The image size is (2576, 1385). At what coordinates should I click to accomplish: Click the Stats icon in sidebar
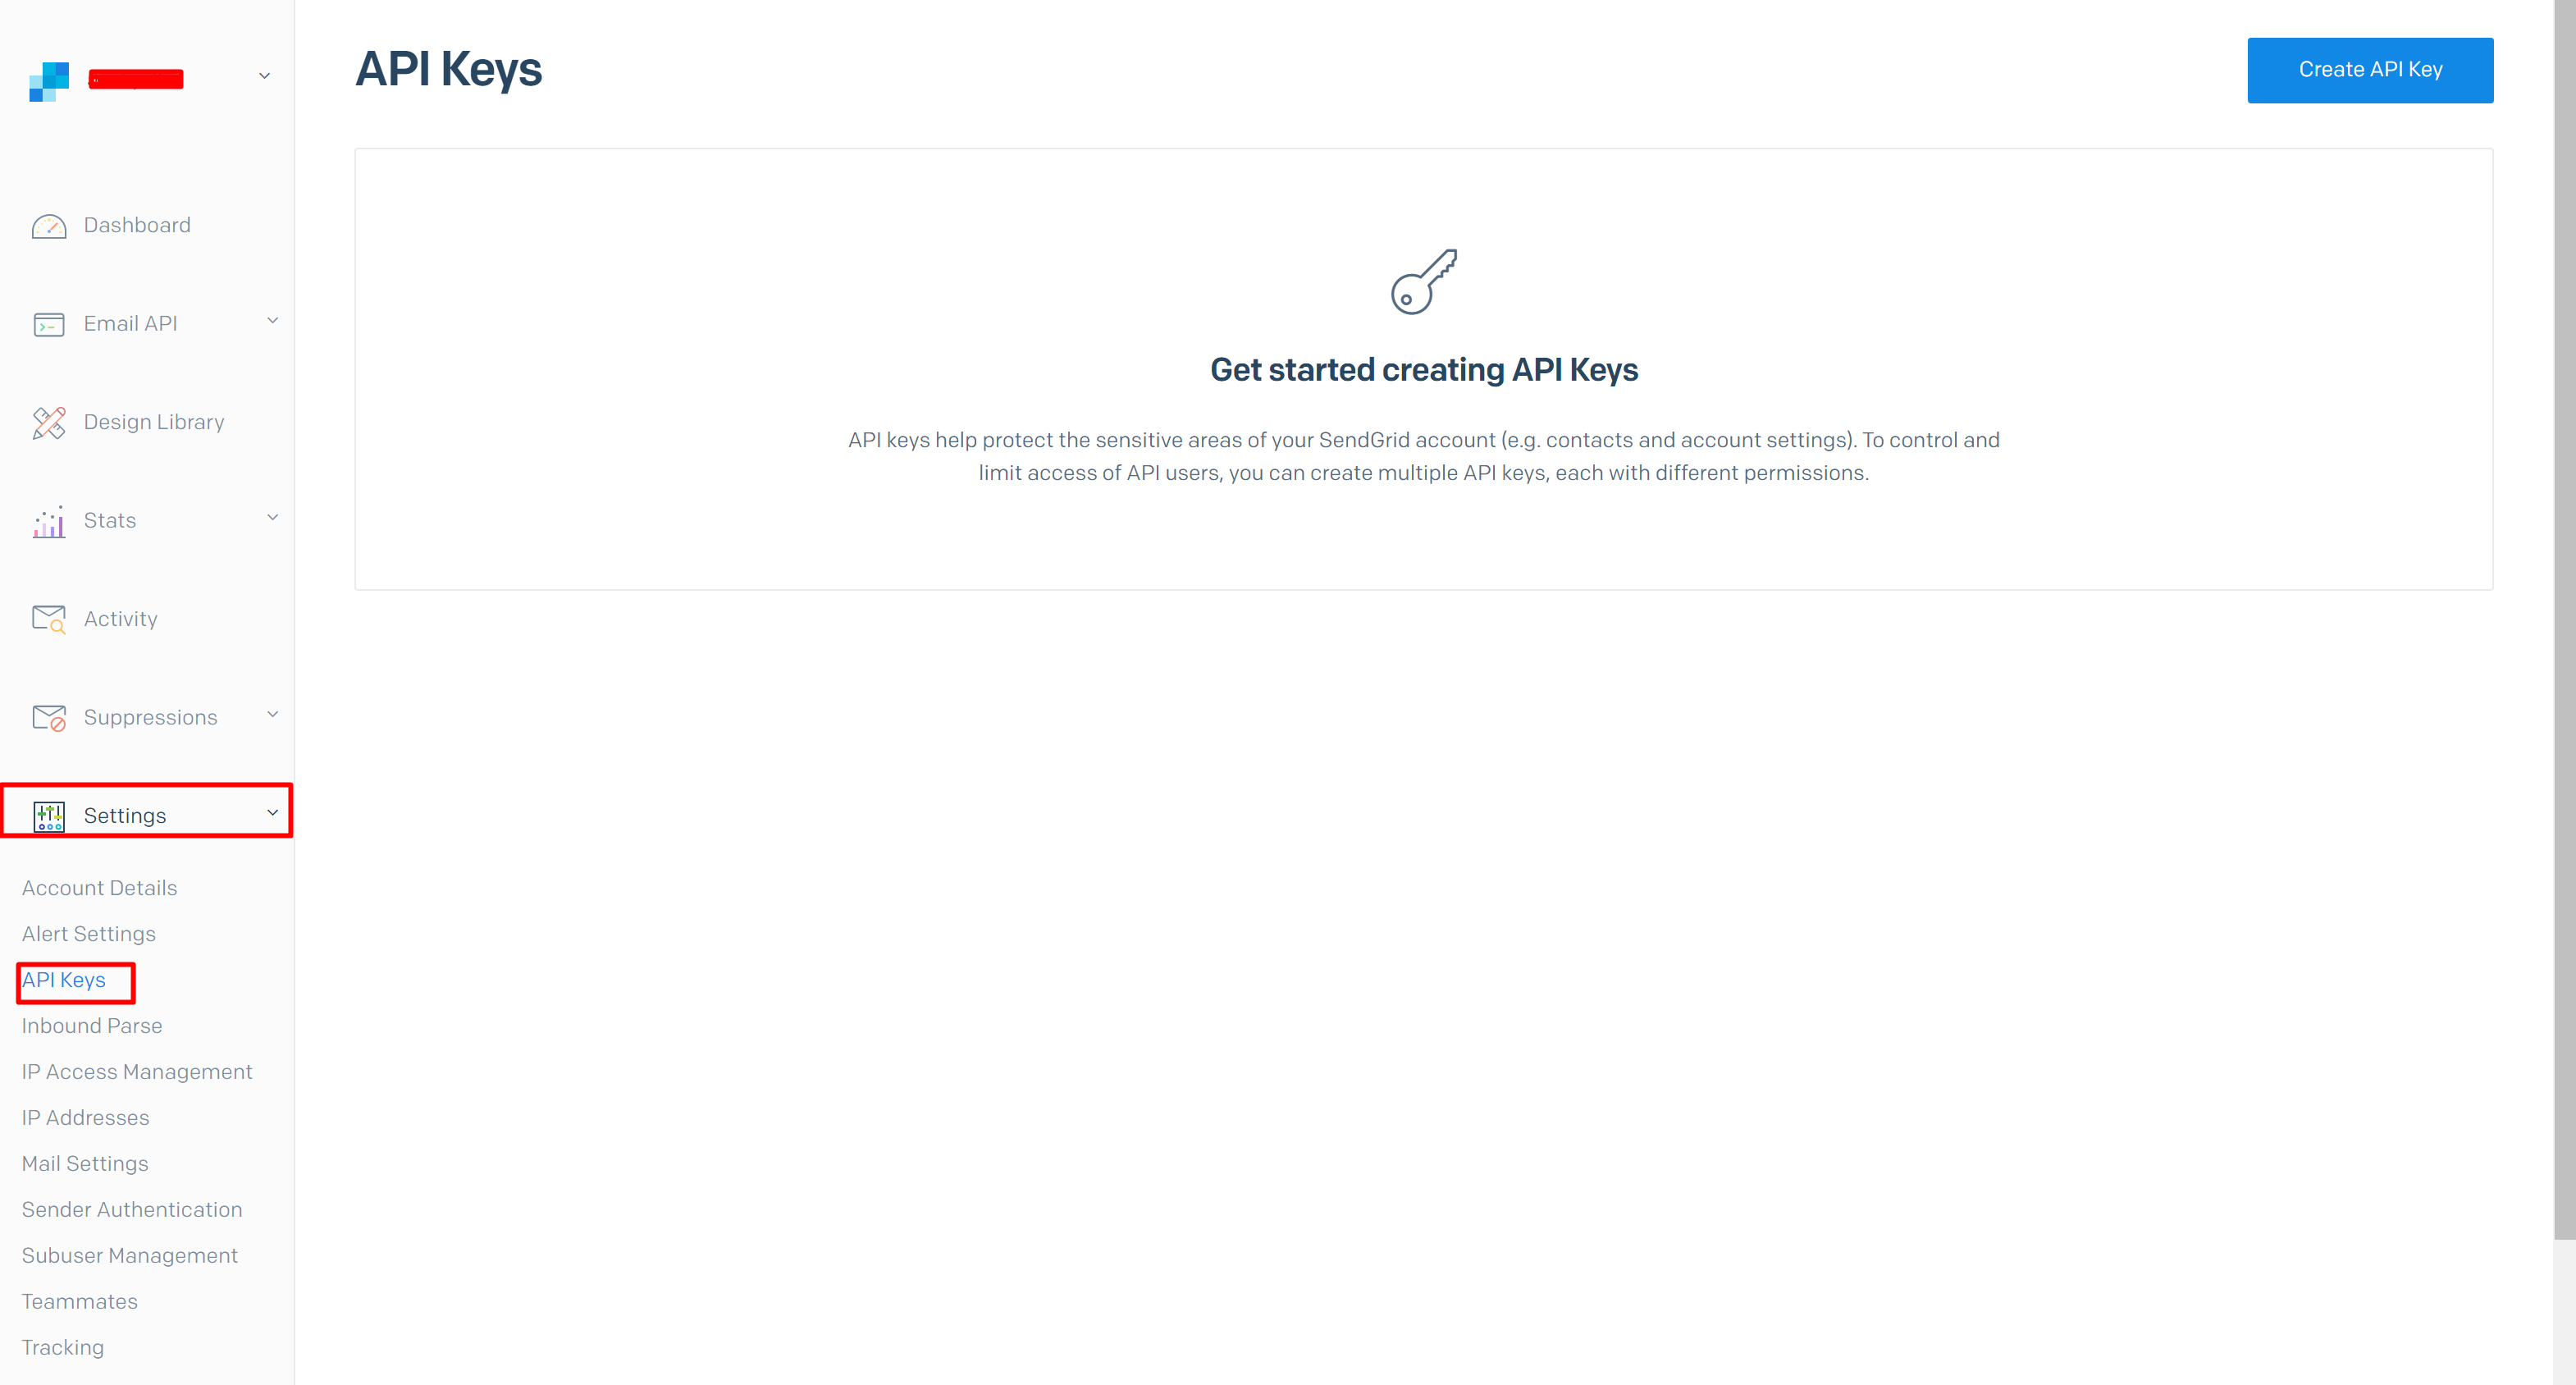click(x=49, y=520)
